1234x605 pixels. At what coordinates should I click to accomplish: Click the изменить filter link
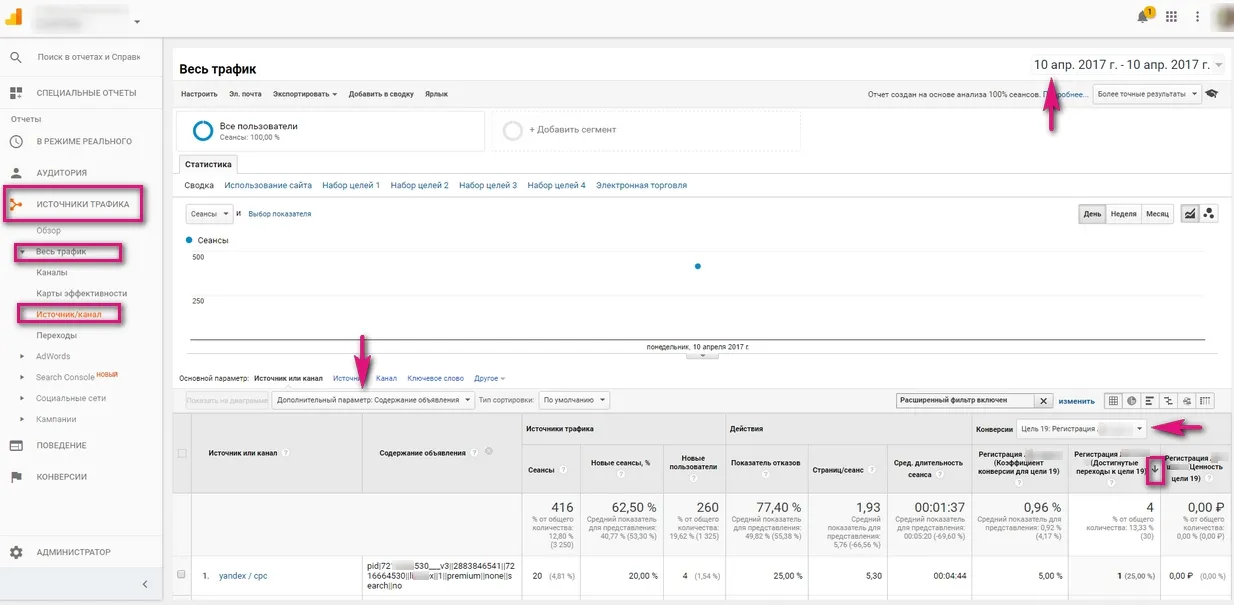1077,401
